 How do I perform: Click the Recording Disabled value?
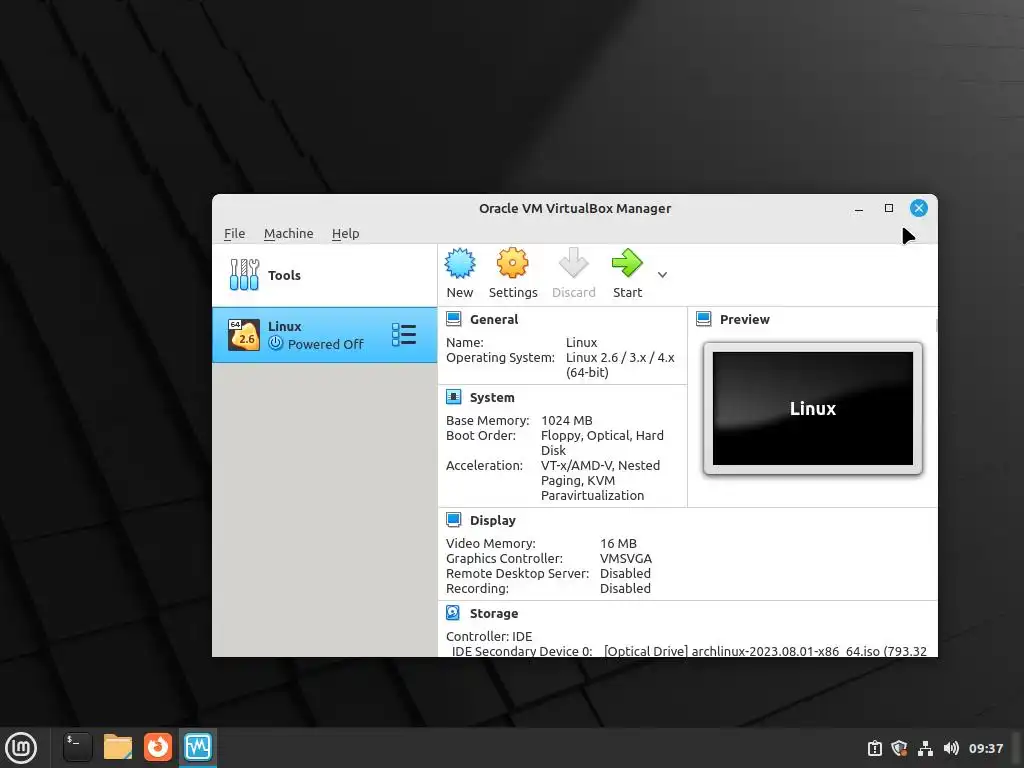(x=625, y=588)
